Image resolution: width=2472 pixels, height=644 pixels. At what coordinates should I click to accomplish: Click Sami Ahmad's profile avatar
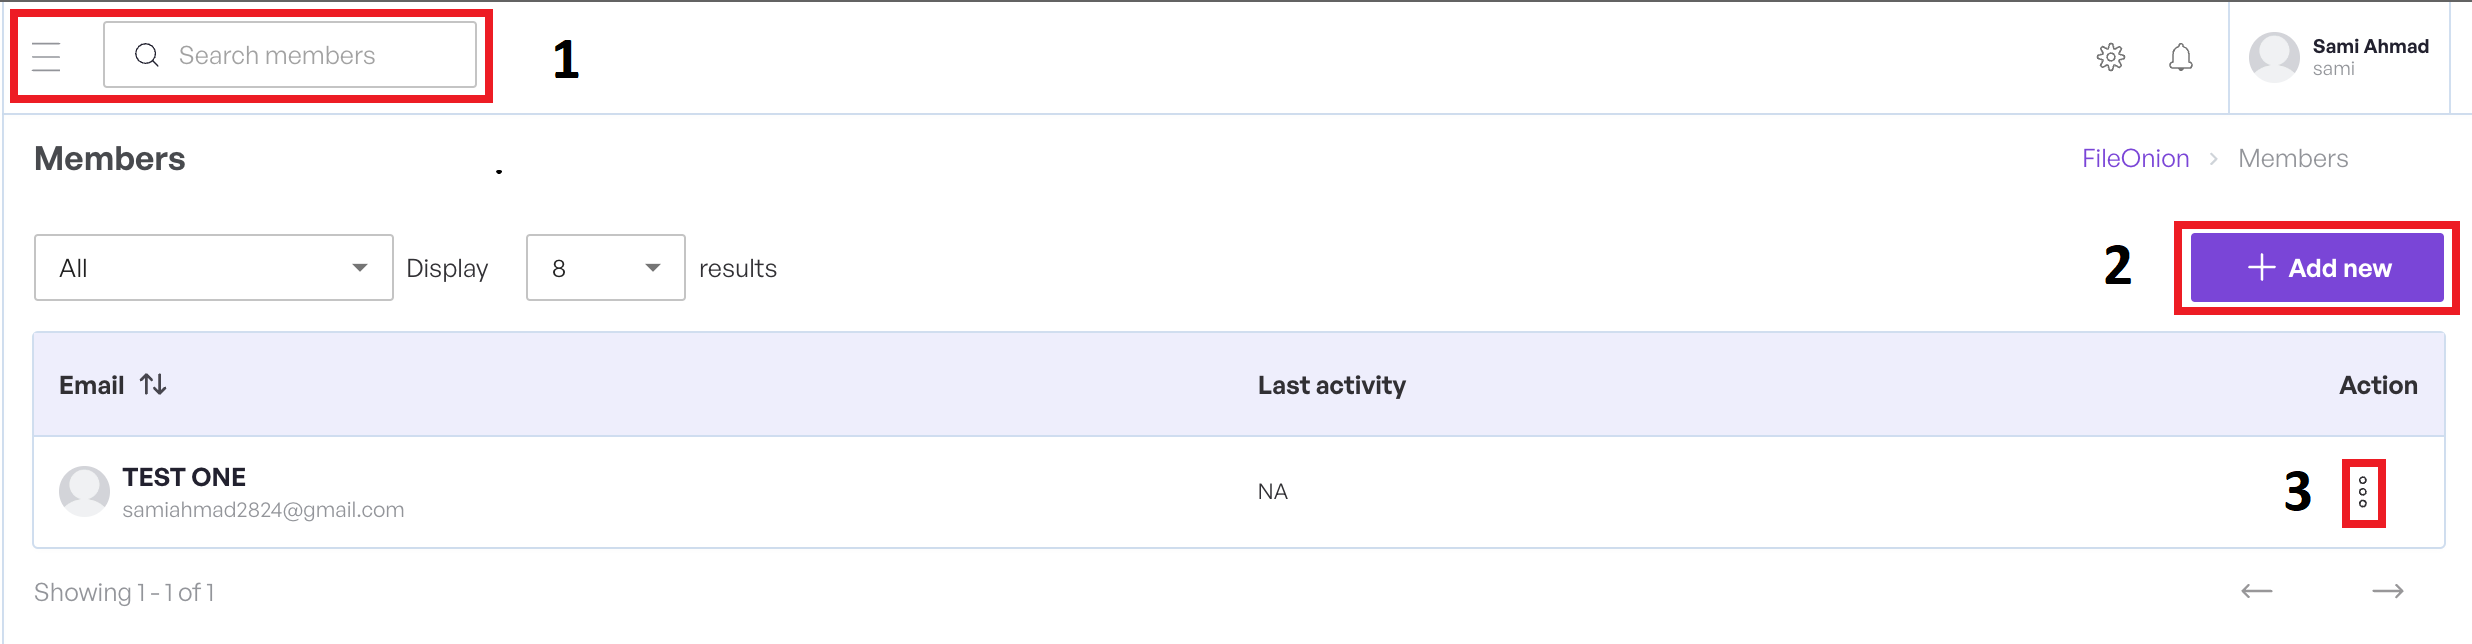pyautogui.click(x=2274, y=57)
